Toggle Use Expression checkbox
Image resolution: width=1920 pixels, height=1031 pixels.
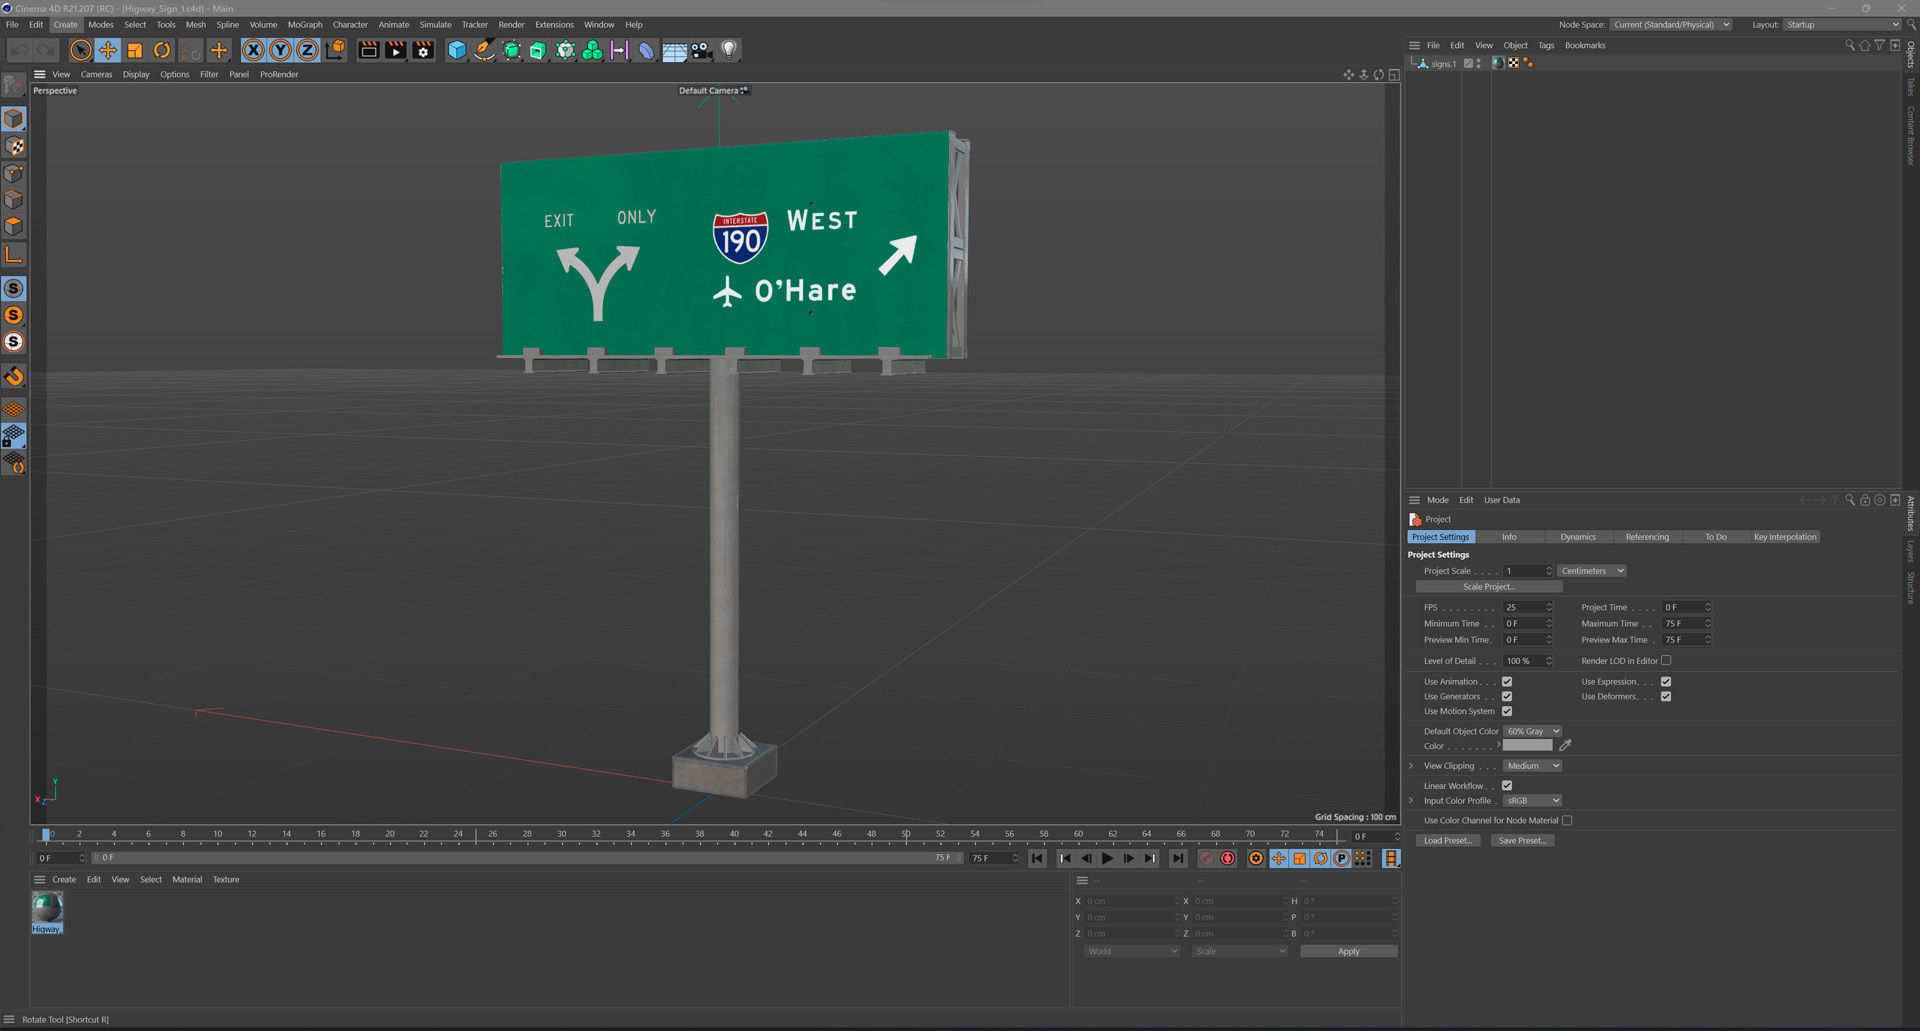pos(1666,682)
